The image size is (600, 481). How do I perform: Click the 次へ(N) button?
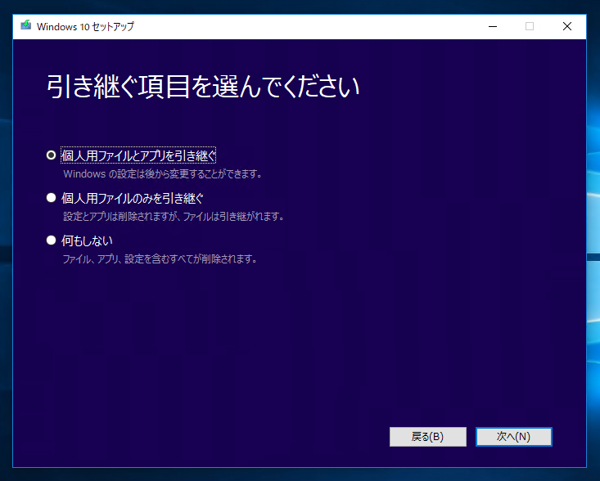click(x=514, y=437)
